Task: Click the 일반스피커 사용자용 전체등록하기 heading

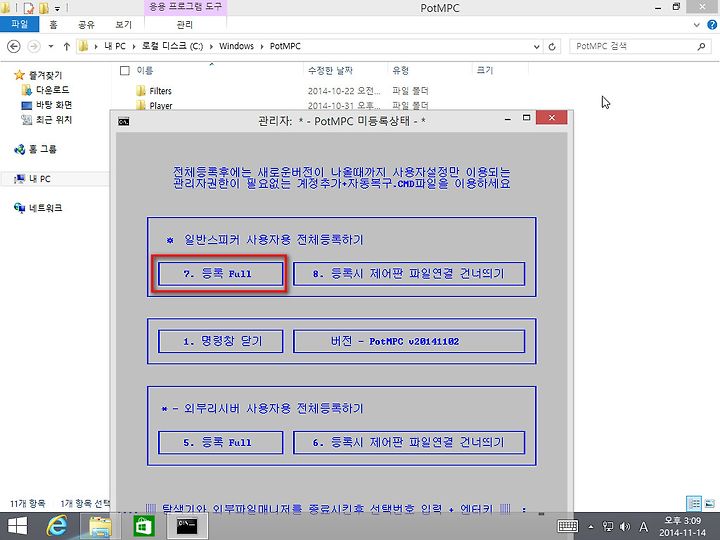Action: point(274,240)
